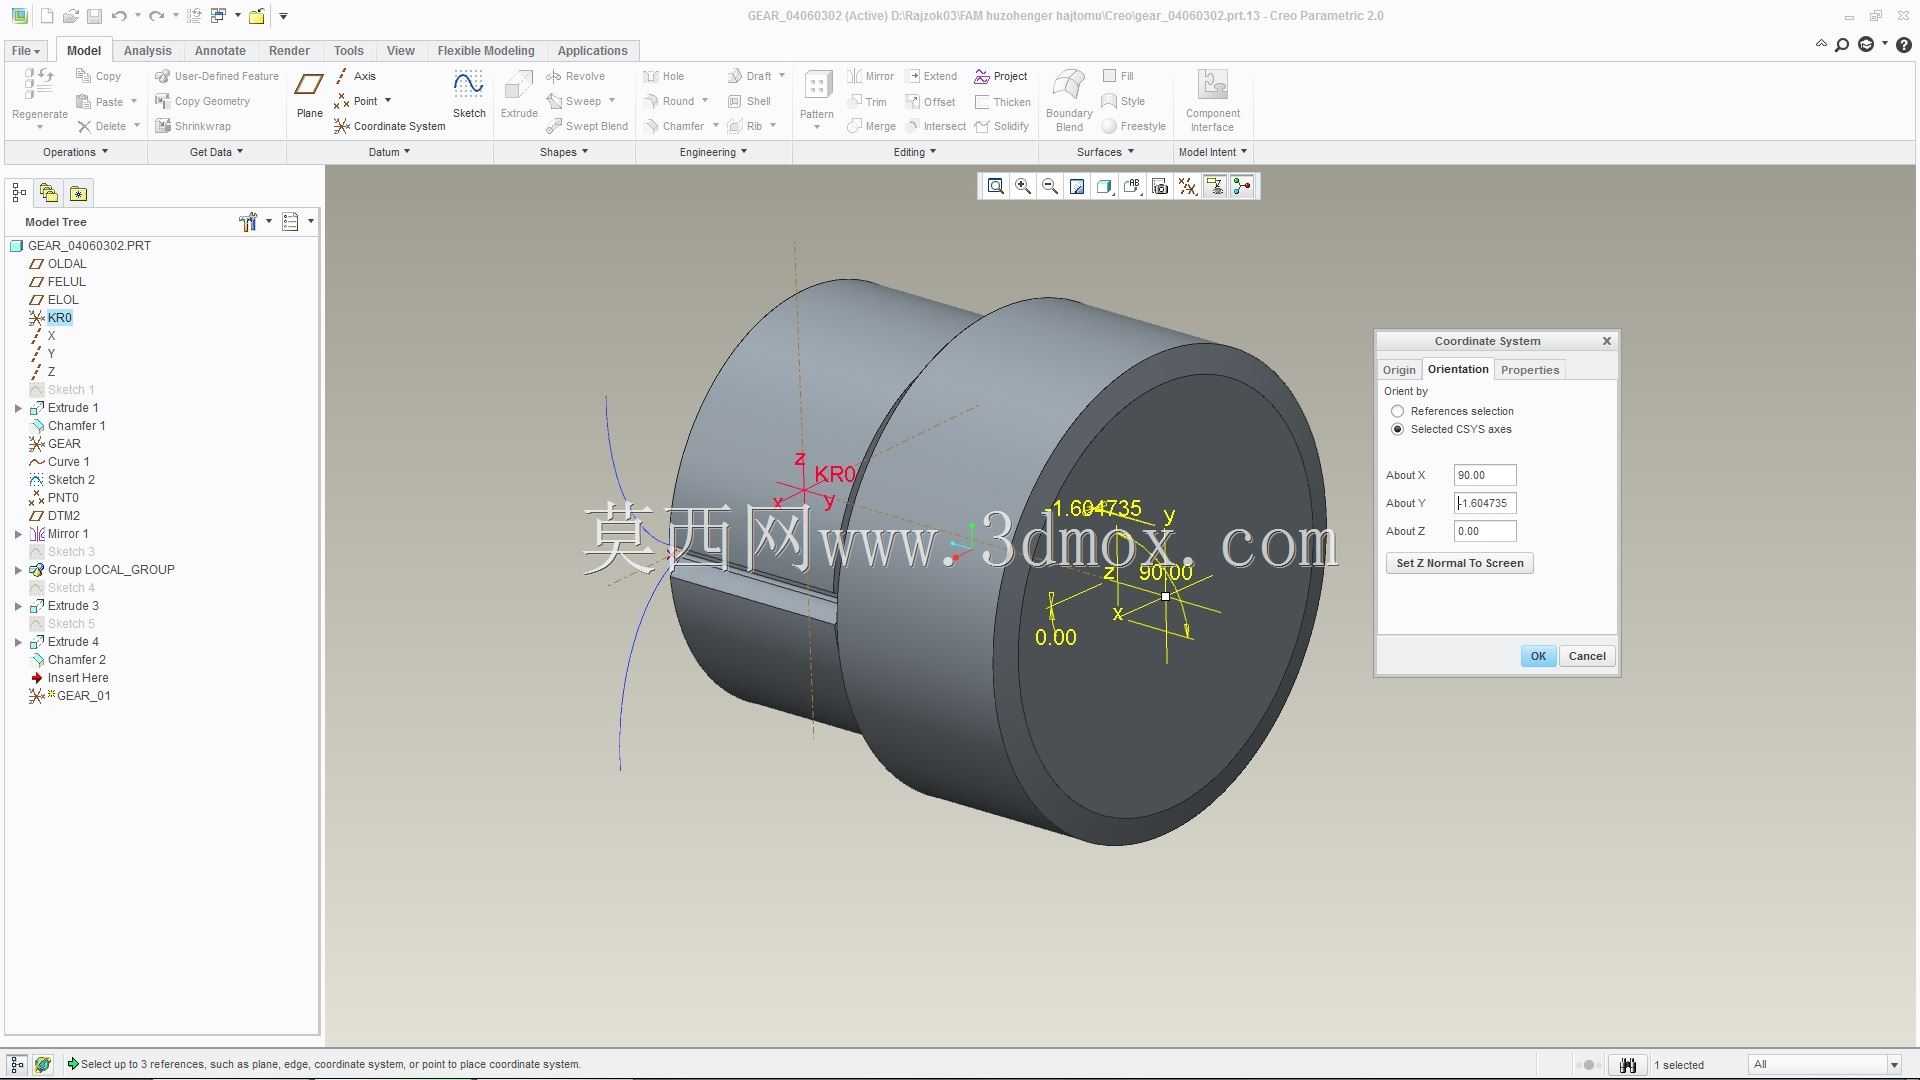
Task: Open the Favorites navigator tab
Action: [x=78, y=193]
